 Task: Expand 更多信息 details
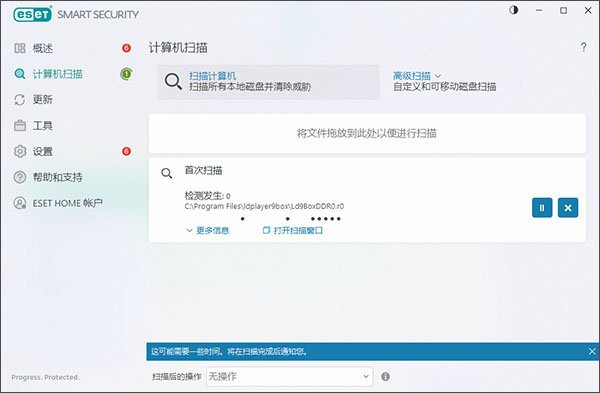coord(207,230)
